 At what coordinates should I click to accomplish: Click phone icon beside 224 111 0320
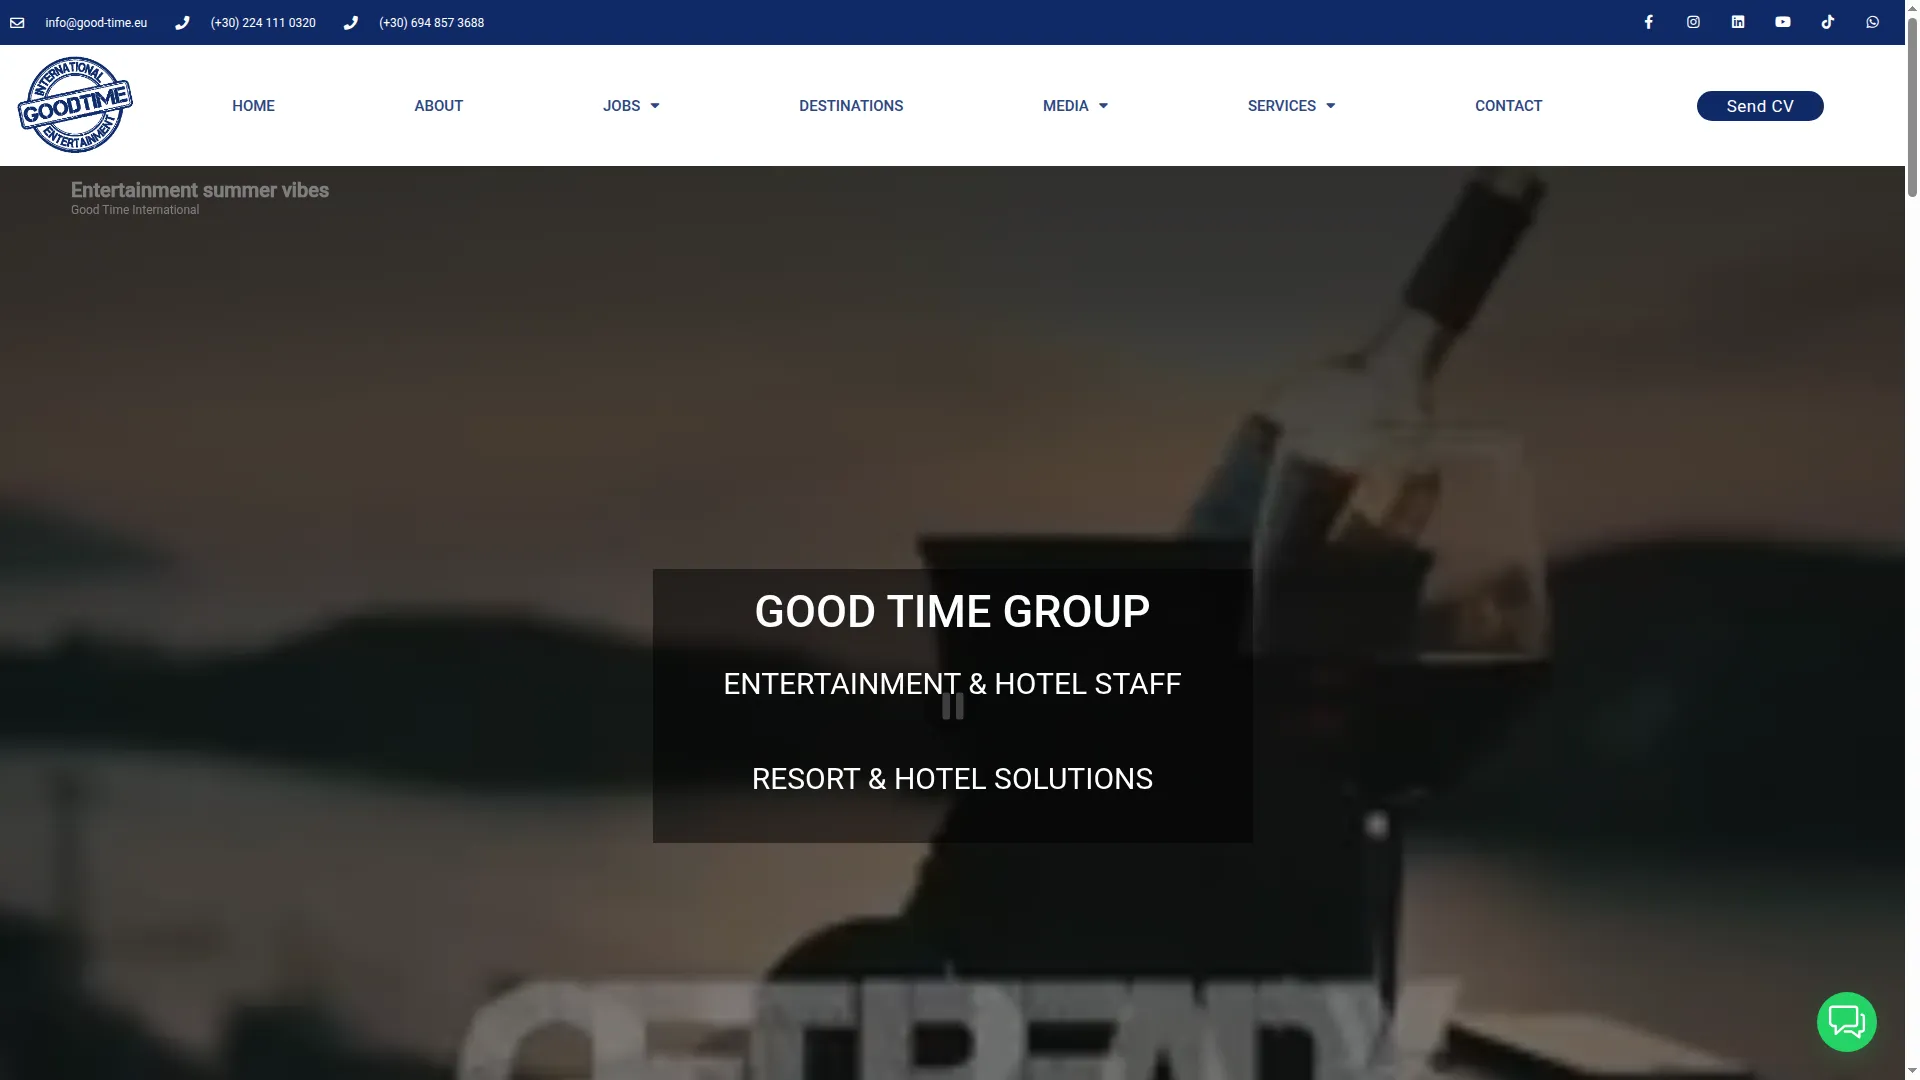point(182,23)
